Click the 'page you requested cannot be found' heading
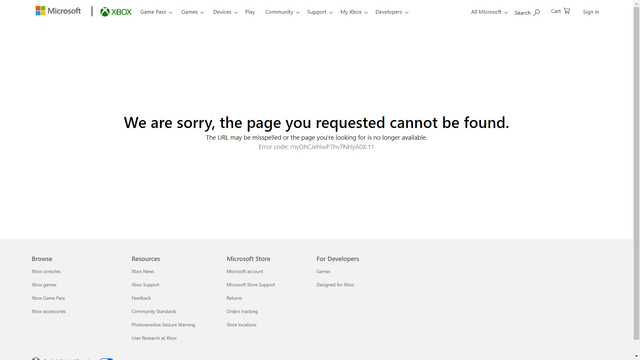The height and width of the screenshot is (360, 640). pos(316,122)
